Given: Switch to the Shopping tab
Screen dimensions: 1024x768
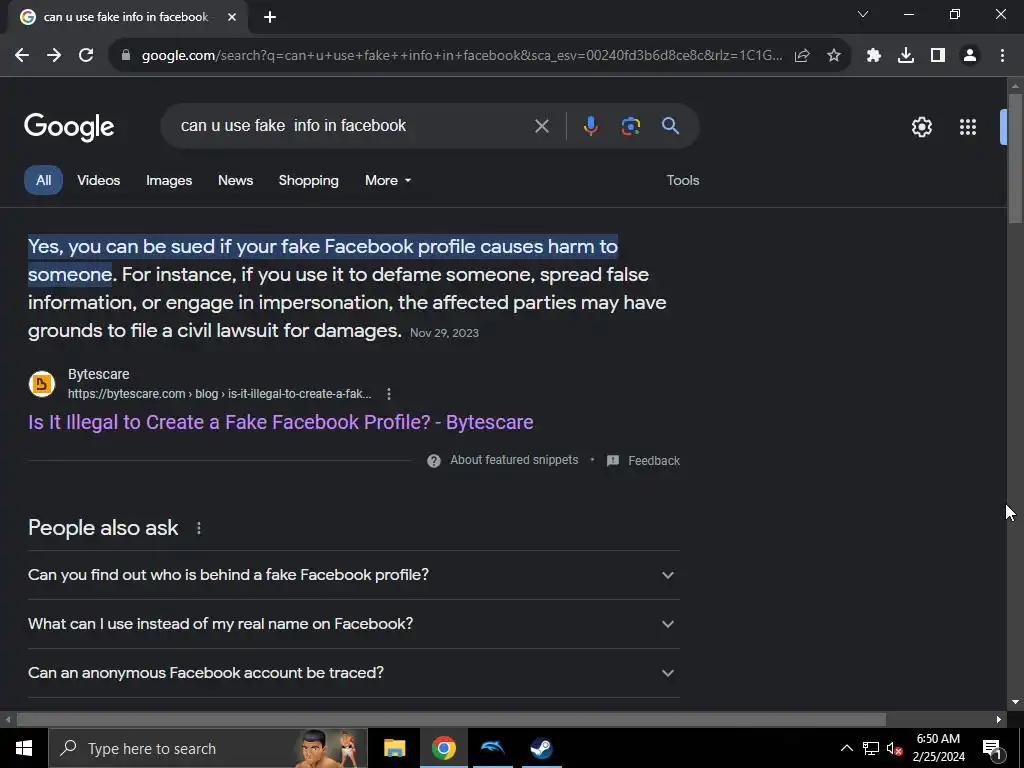Looking at the screenshot, I should [309, 180].
